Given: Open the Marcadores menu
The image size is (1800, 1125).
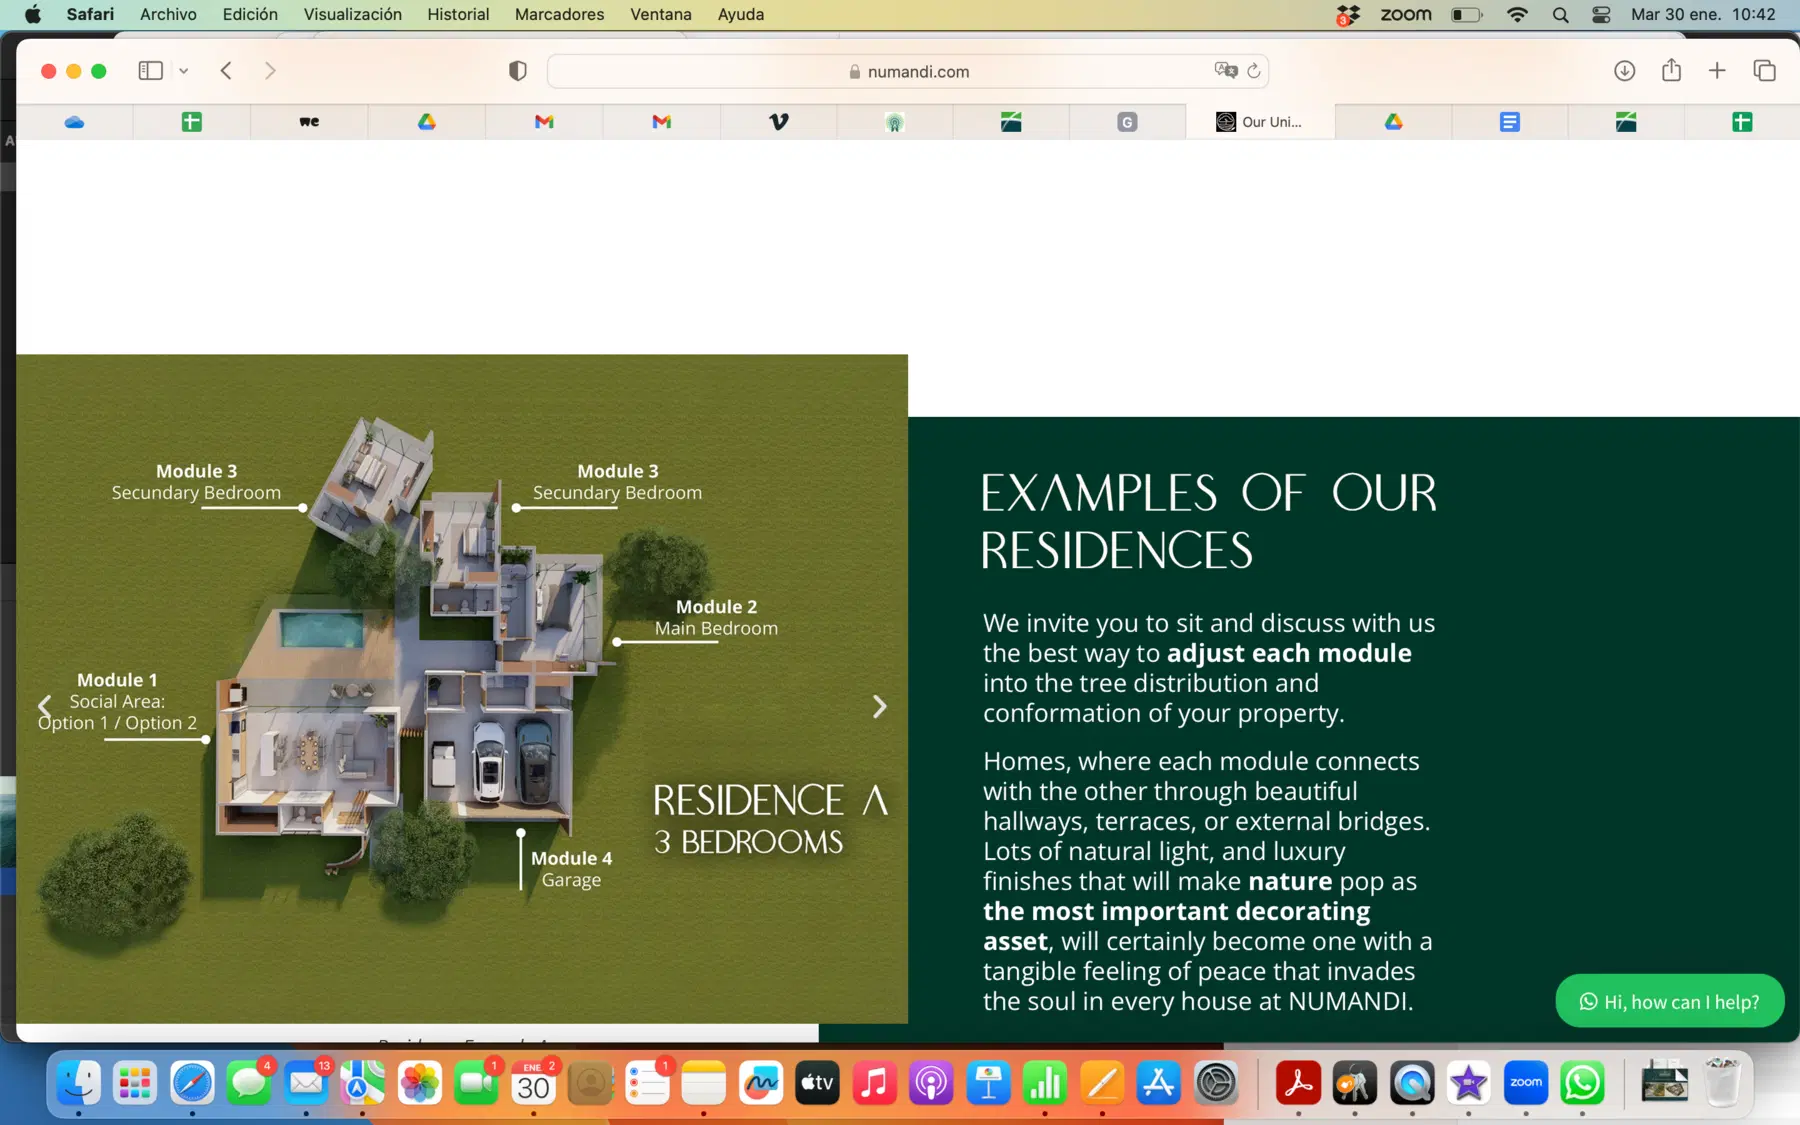Looking at the screenshot, I should (559, 14).
